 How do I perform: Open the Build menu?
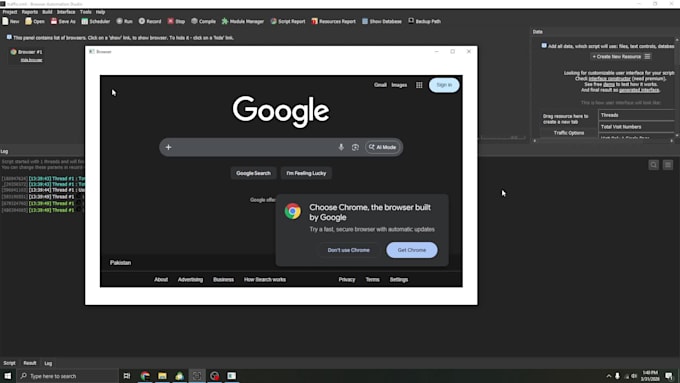(47, 12)
